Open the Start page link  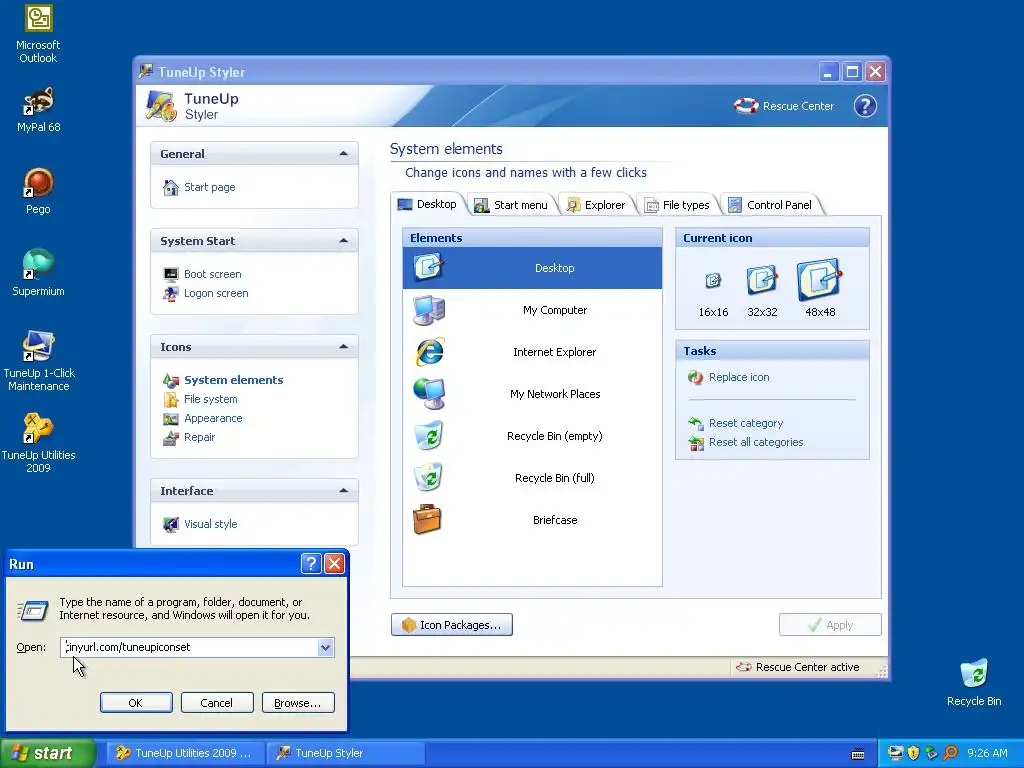[210, 187]
